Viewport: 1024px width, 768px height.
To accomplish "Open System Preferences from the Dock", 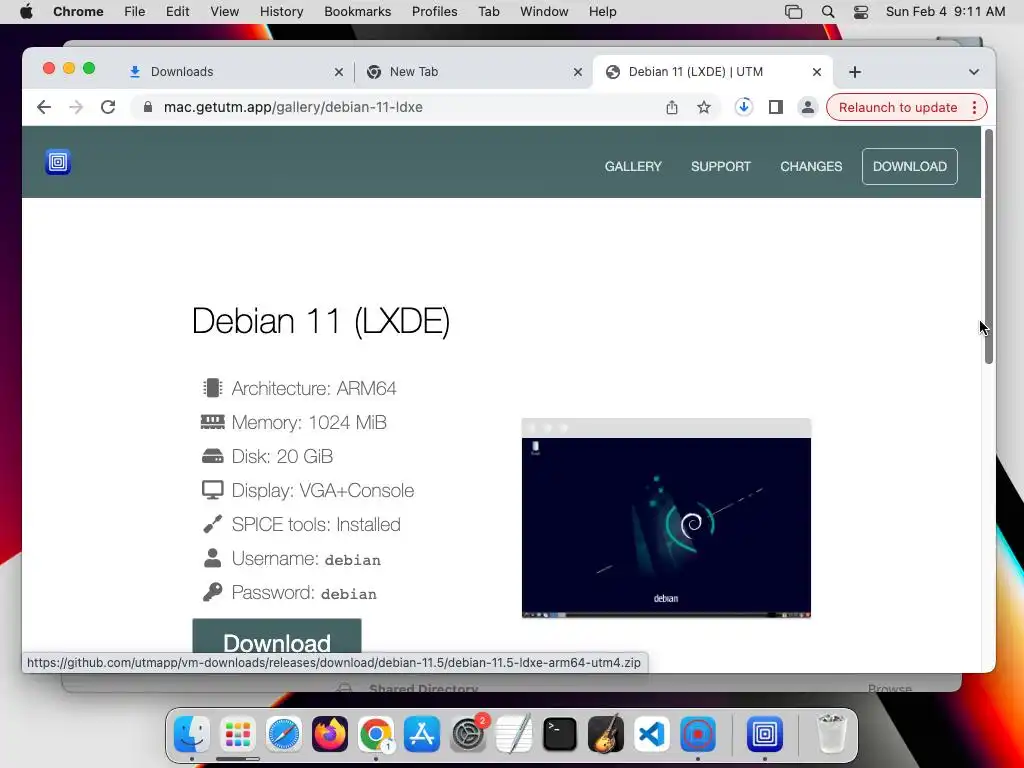I will pyautogui.click(x=468, y=734).
